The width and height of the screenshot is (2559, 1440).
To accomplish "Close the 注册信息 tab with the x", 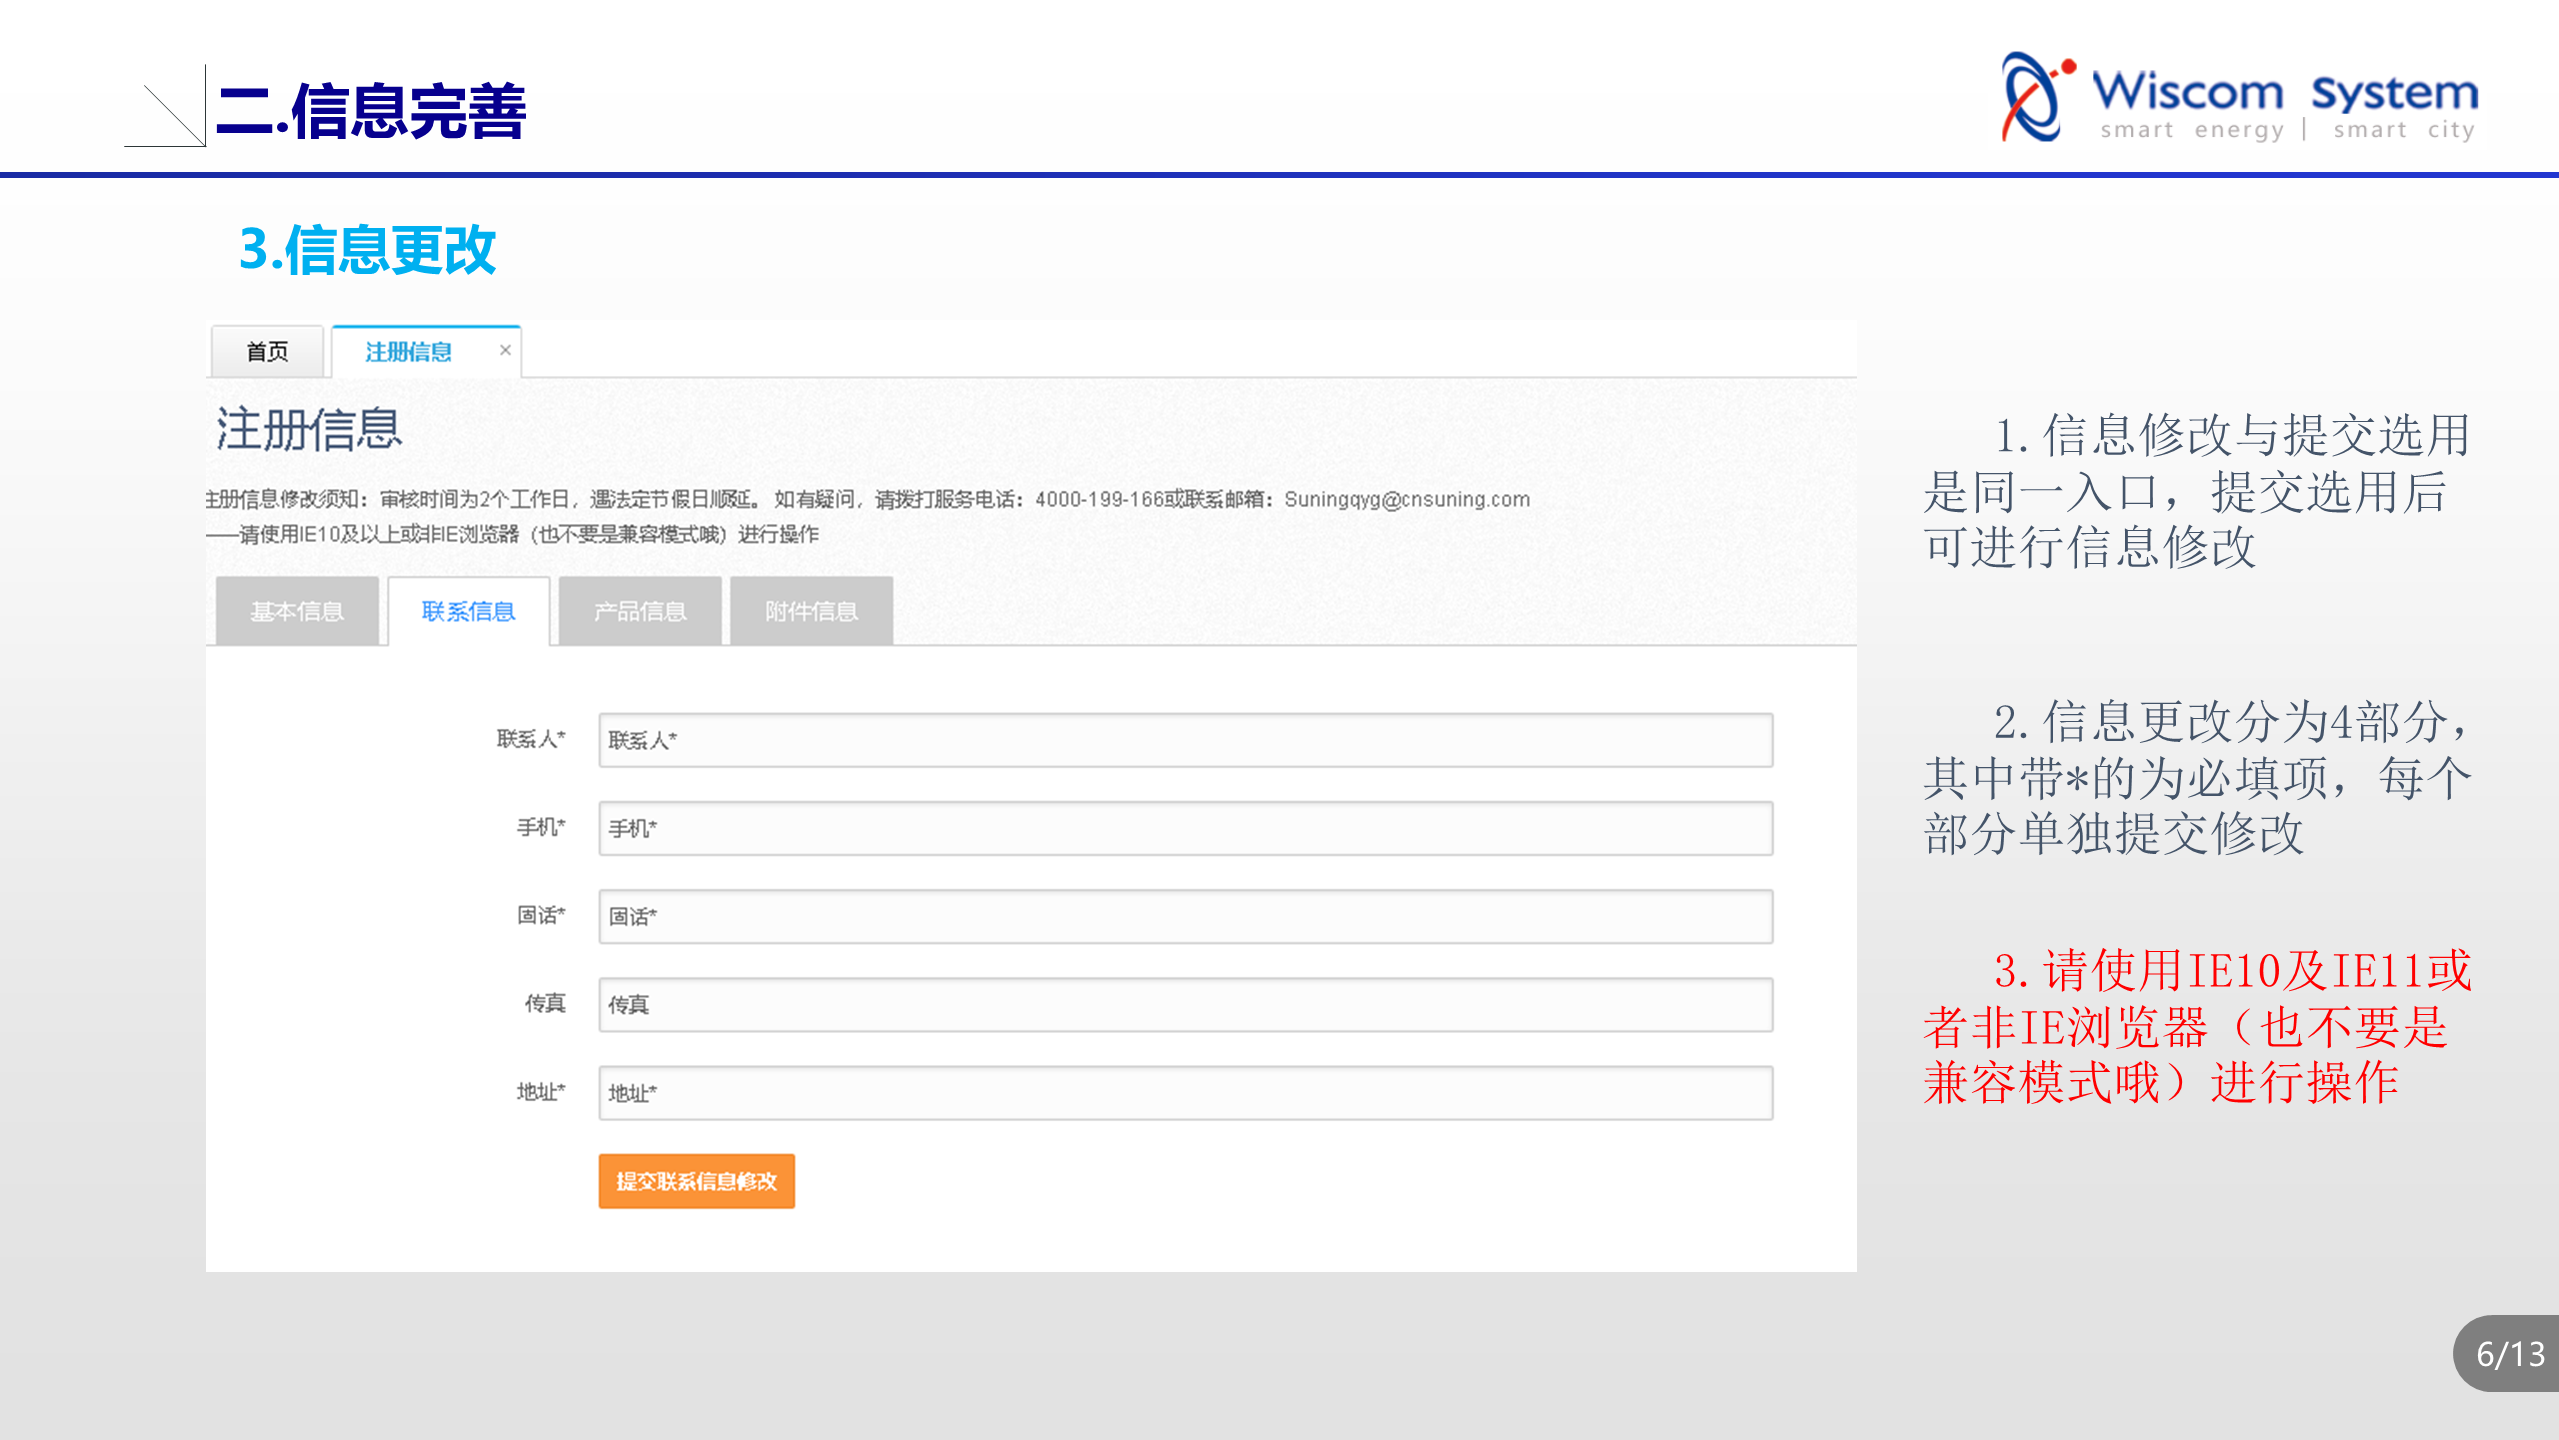I will 505,350.
